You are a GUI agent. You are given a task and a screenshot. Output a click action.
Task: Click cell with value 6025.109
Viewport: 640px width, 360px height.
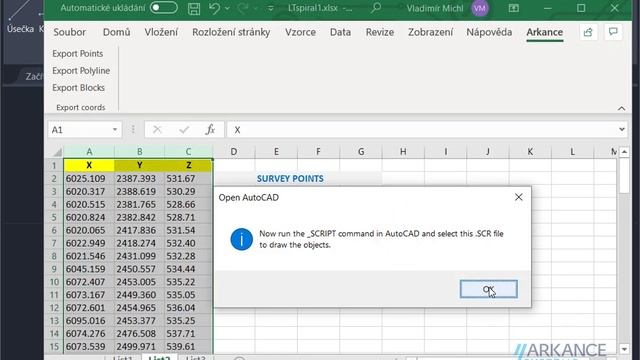click(x=89, y=178)
